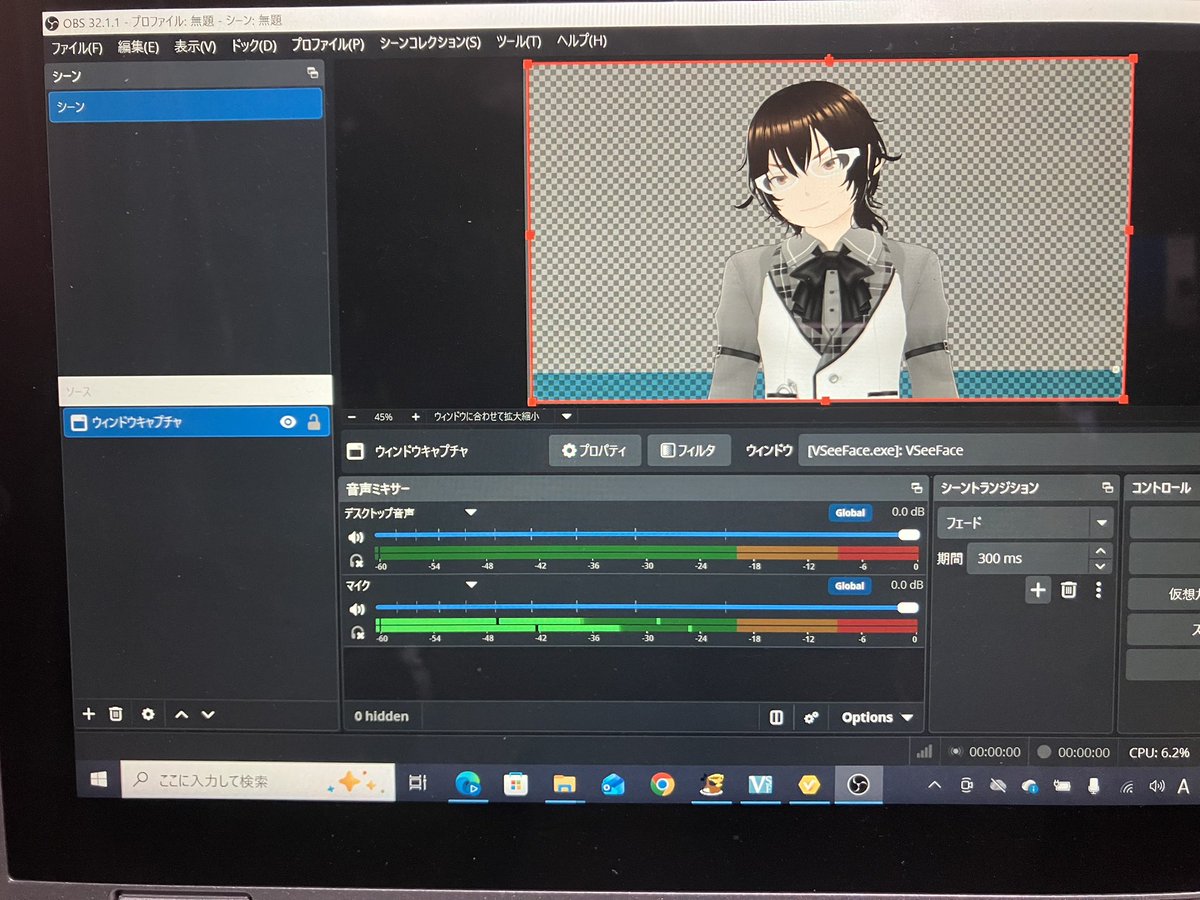1200x900 pixels.
Task: Delete the selected source via trash icon
Action: pos(116,715)
